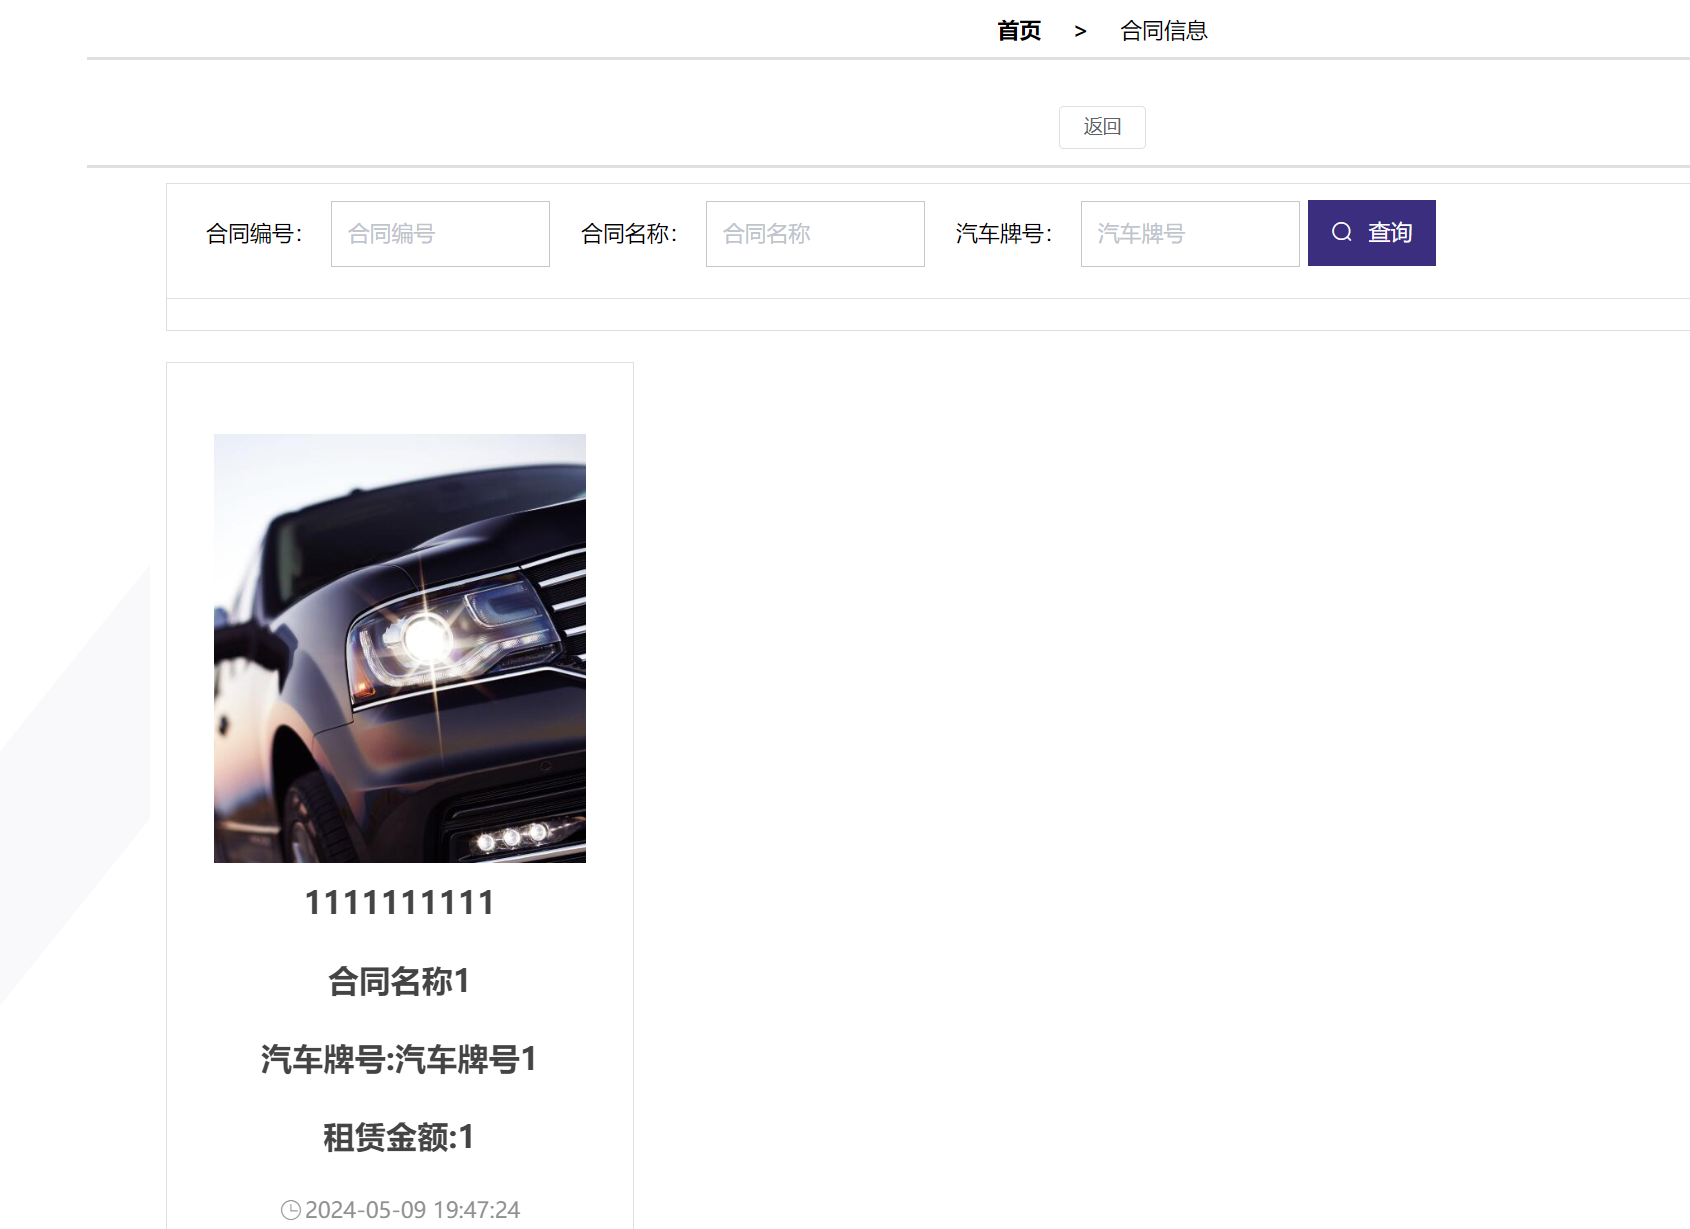Open the 首页 breadcrumb link
Viewport: 1690px width, 1229px height.
[1017, 30]
